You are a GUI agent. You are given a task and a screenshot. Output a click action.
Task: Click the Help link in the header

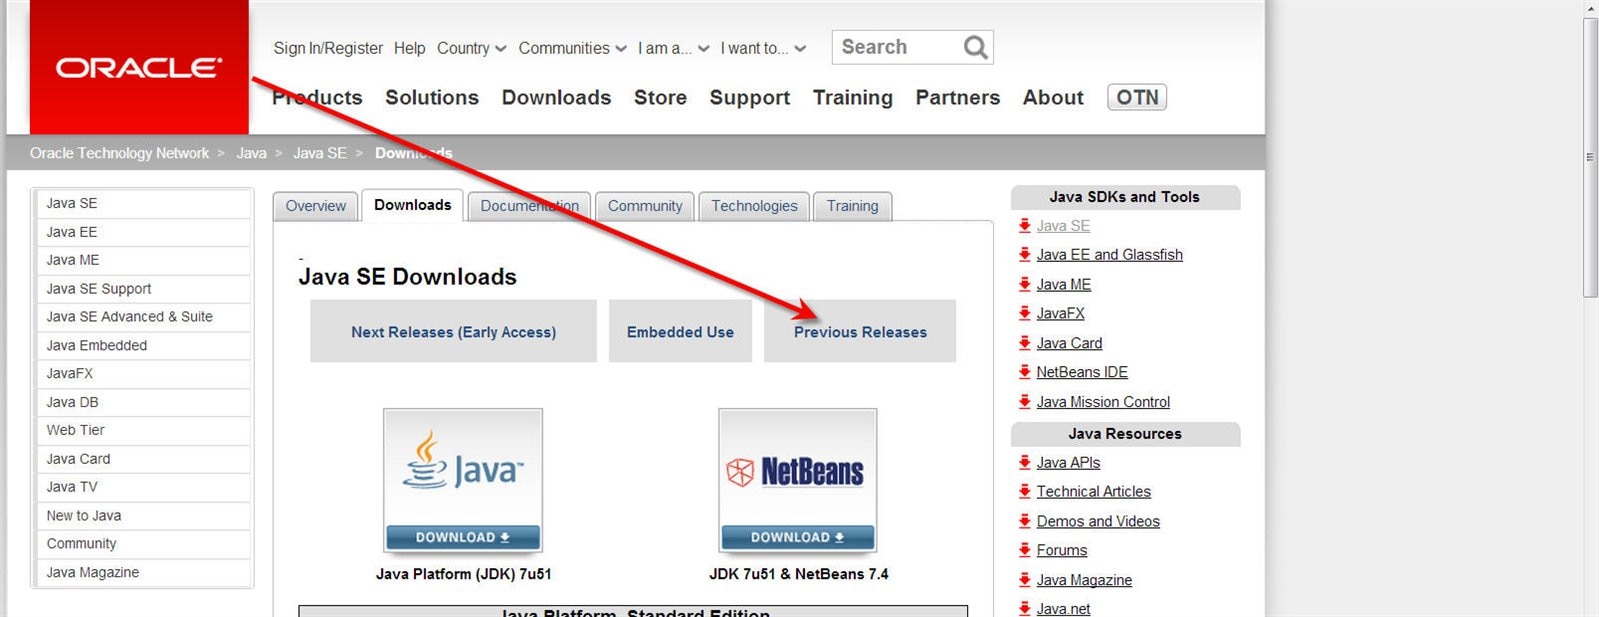coord(409,48)
